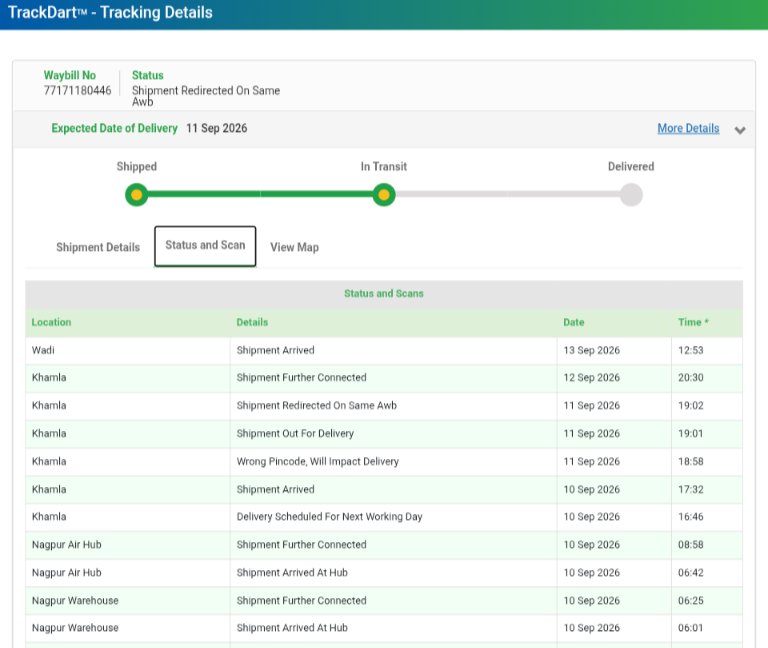
Task: Switch to the Shipment Details tab
Action: 98,247
